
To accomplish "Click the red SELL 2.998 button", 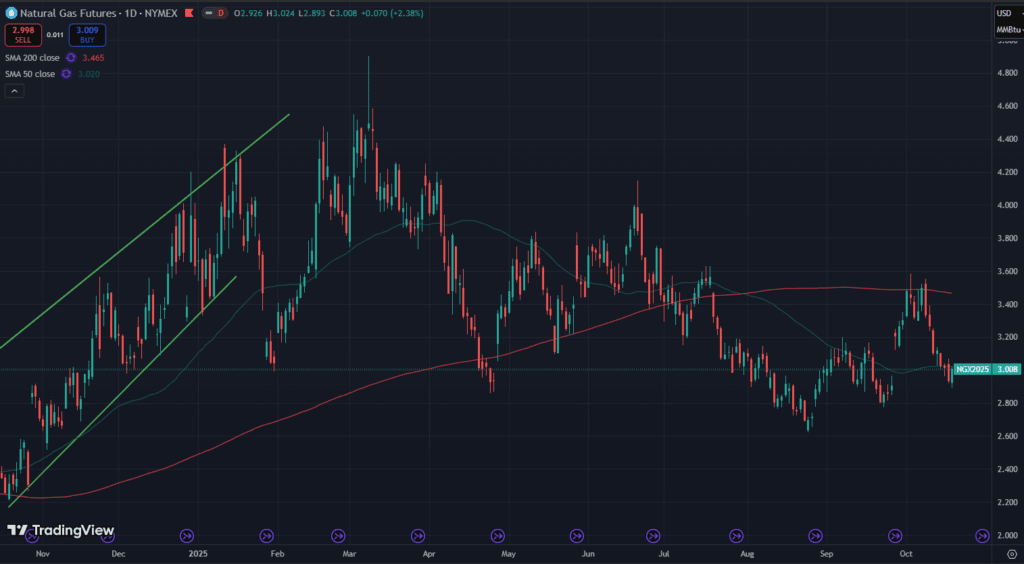I will pos(21,35).
